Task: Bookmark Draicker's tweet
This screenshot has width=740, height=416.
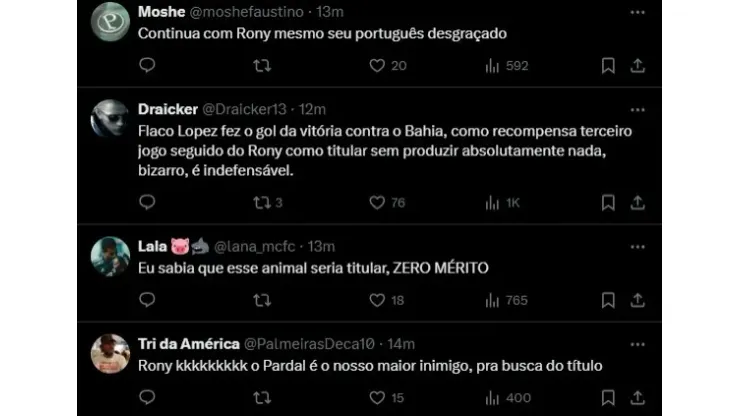Action: click(x=608, y=202)
